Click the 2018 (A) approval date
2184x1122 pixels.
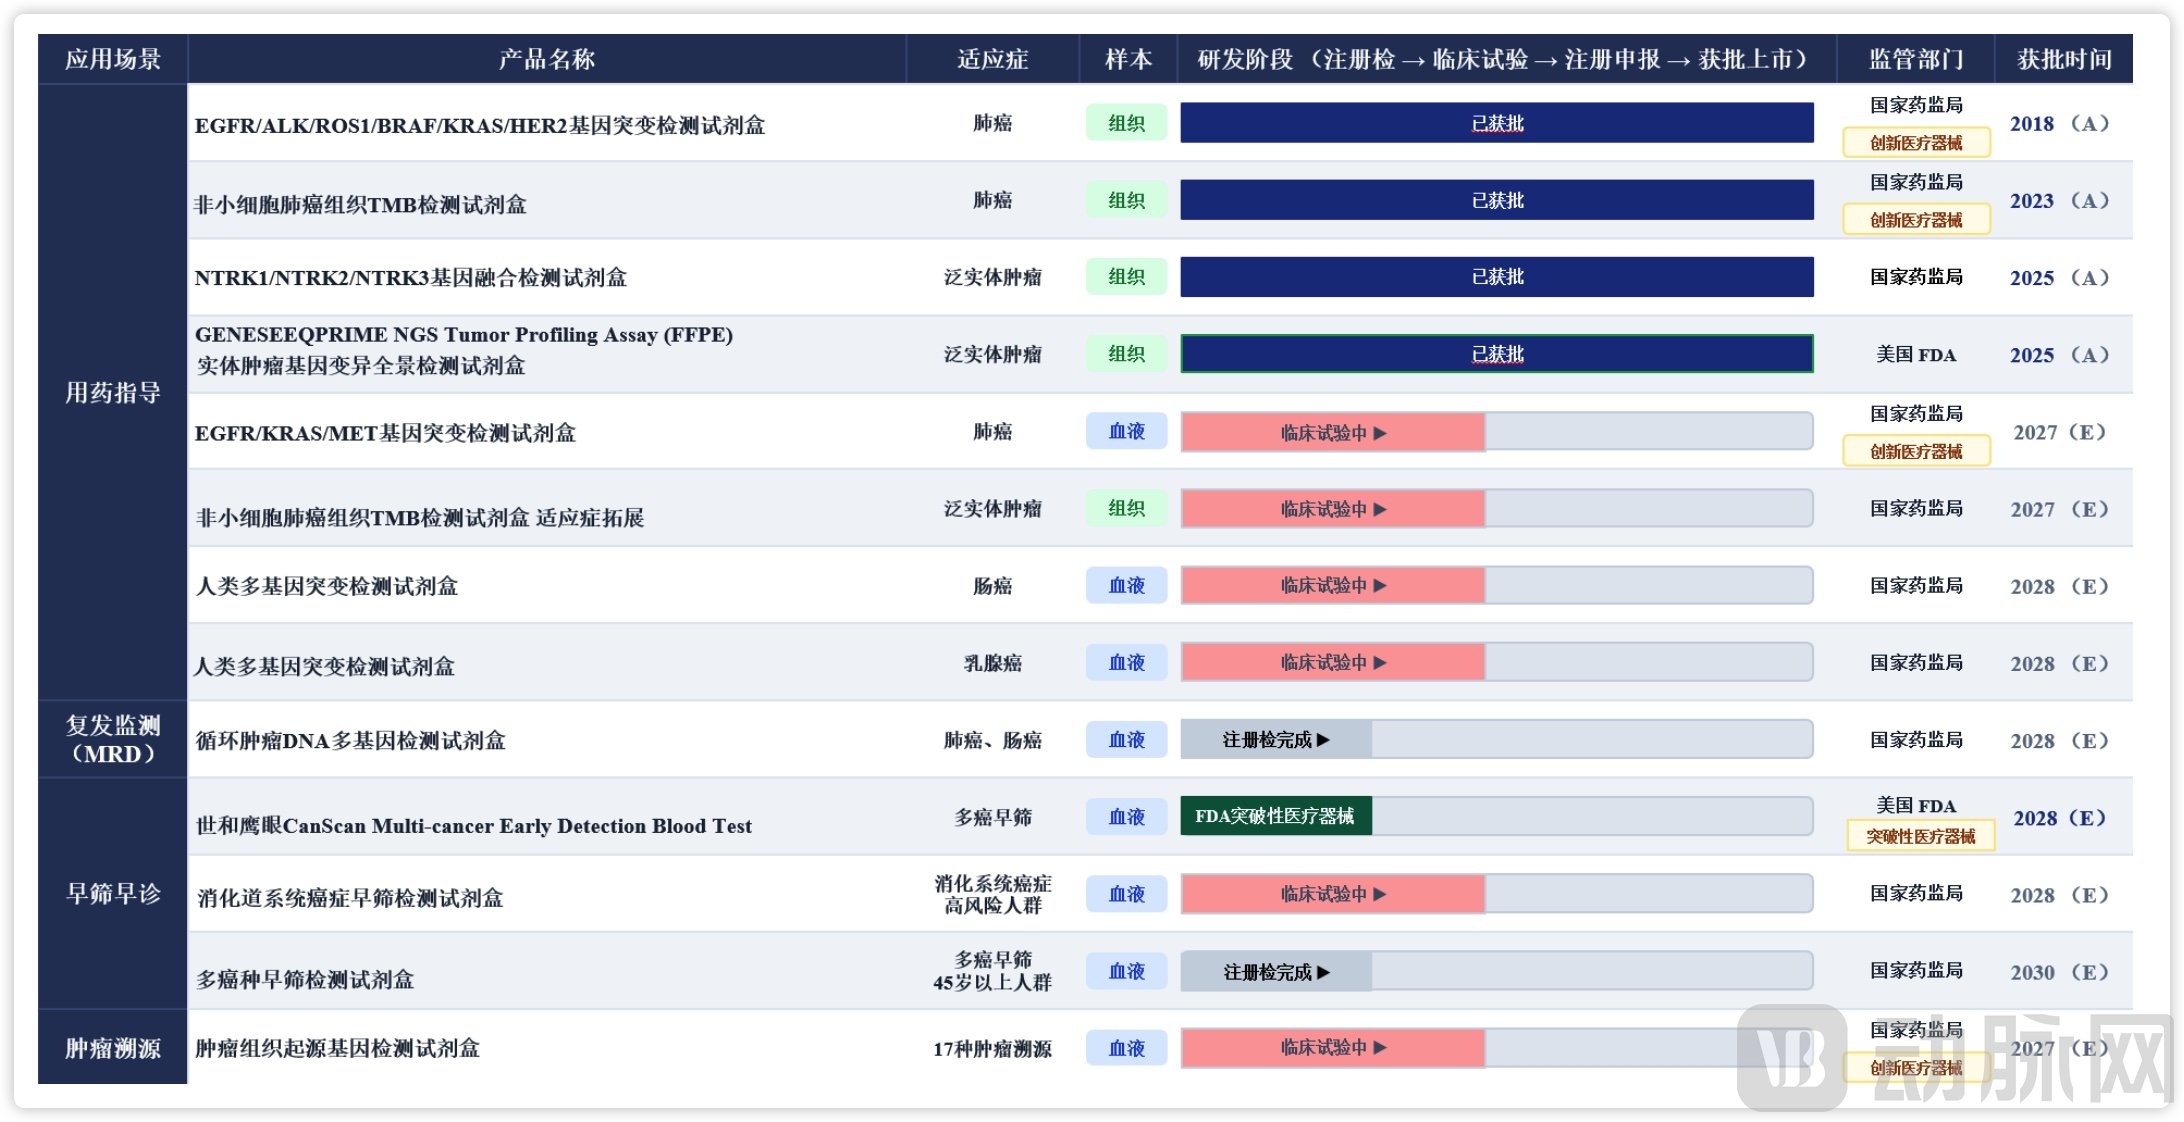pyautogui.click(x=2060, y=124)
